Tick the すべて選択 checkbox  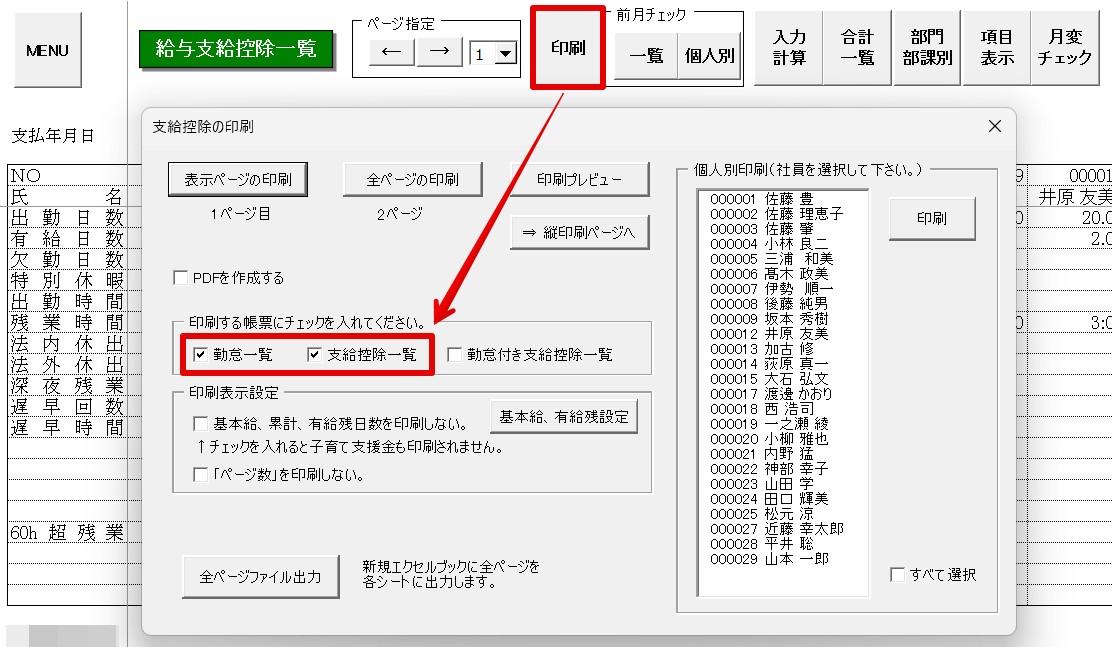pos(898,575)
